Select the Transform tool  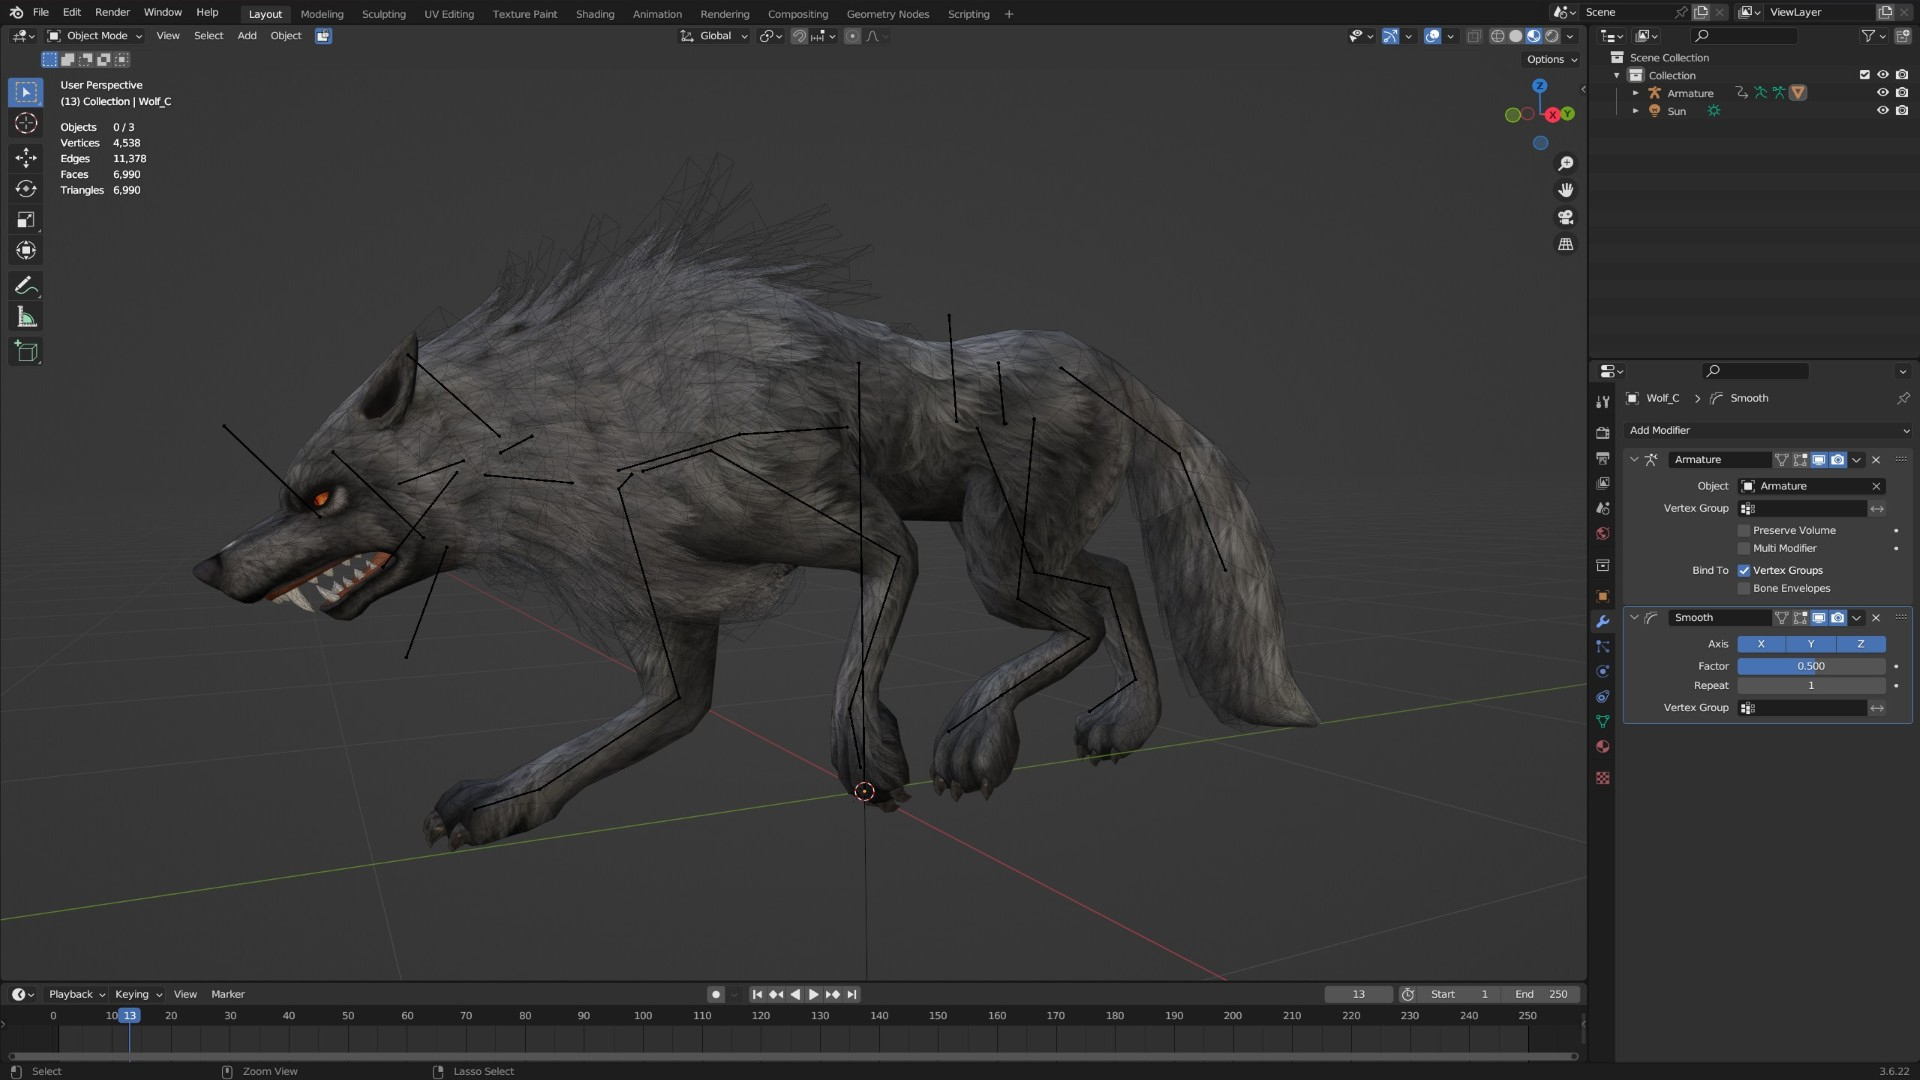pos(26,251)
